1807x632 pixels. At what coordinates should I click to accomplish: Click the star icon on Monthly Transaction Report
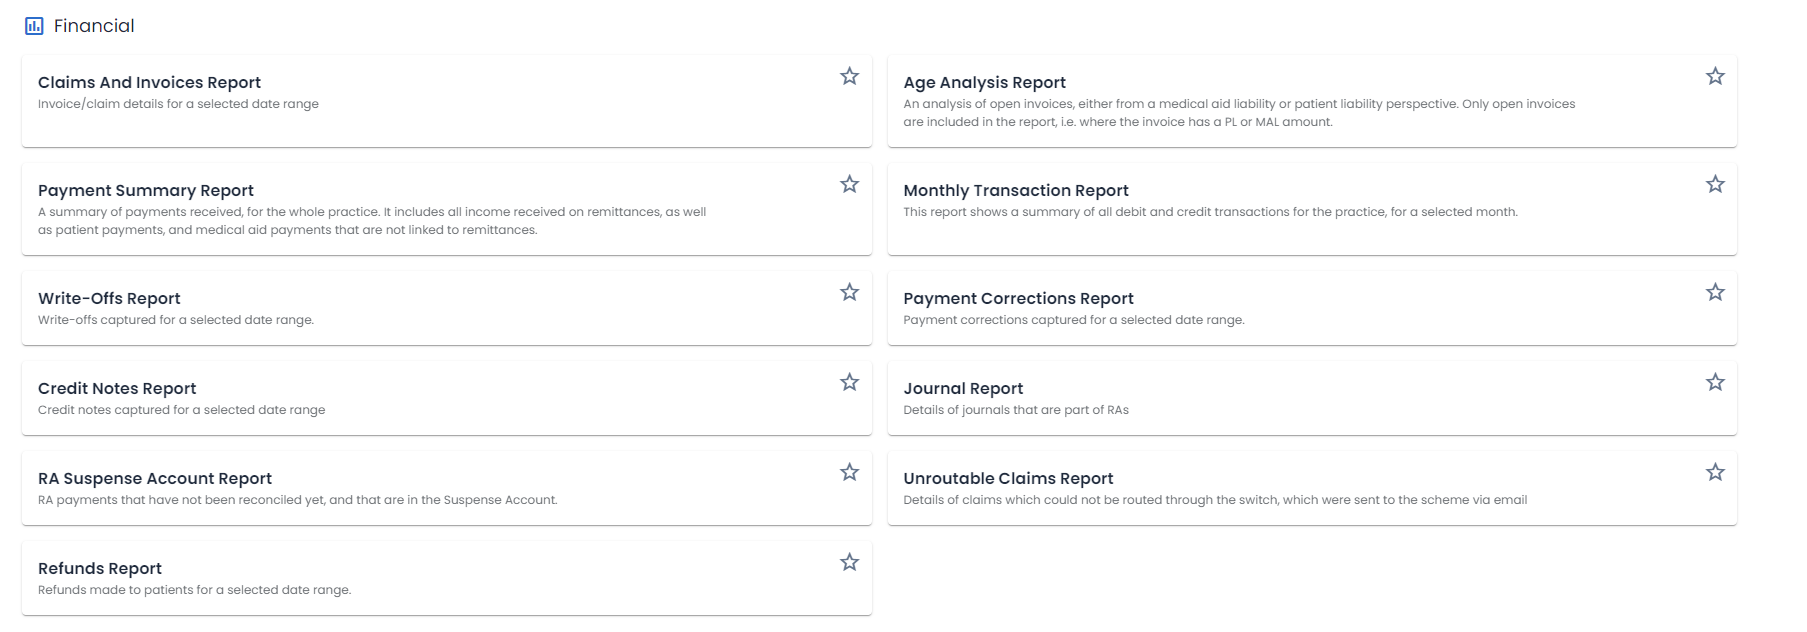pos(1716,184)
